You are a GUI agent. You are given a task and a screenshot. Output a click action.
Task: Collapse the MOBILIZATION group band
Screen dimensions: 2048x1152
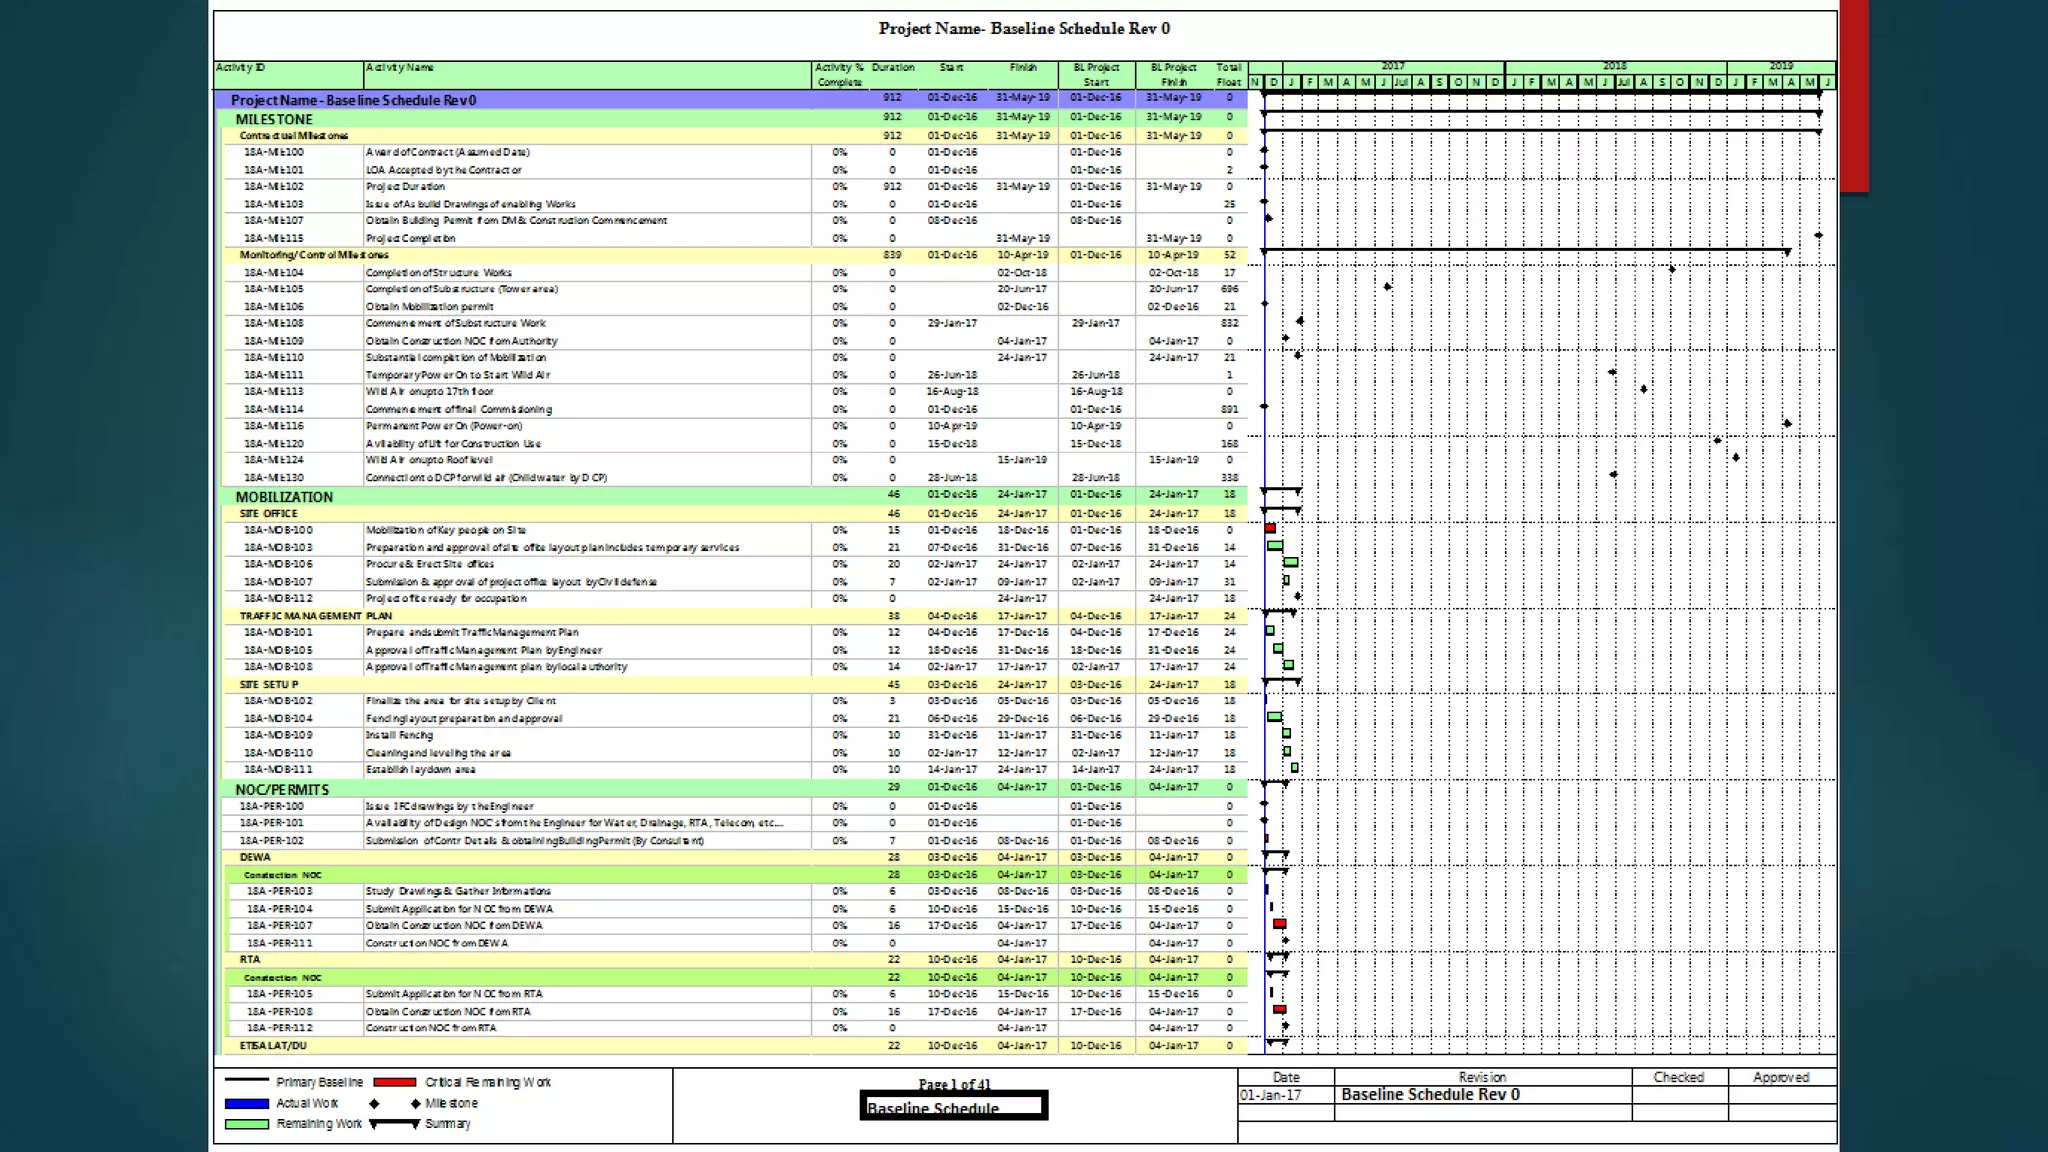284,497
